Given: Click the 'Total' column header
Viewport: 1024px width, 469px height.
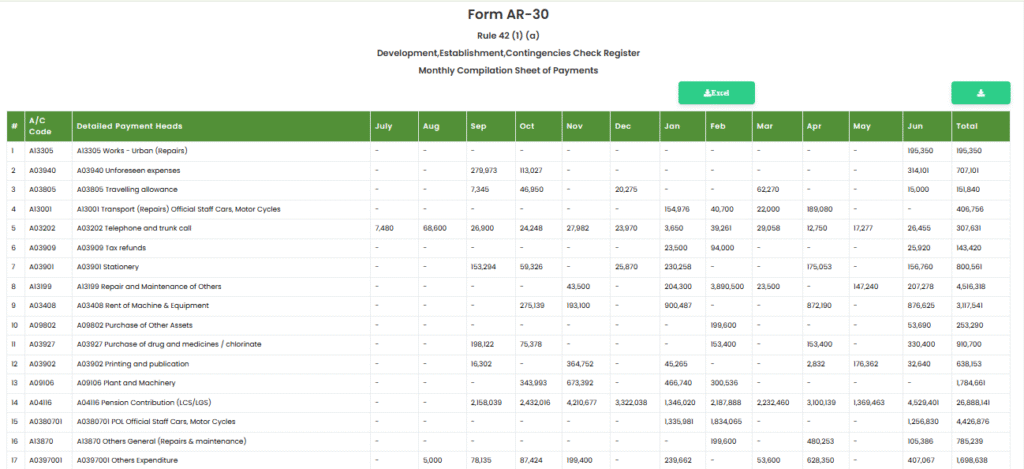Looking at the screenshot, I should [x=966, y=126].
